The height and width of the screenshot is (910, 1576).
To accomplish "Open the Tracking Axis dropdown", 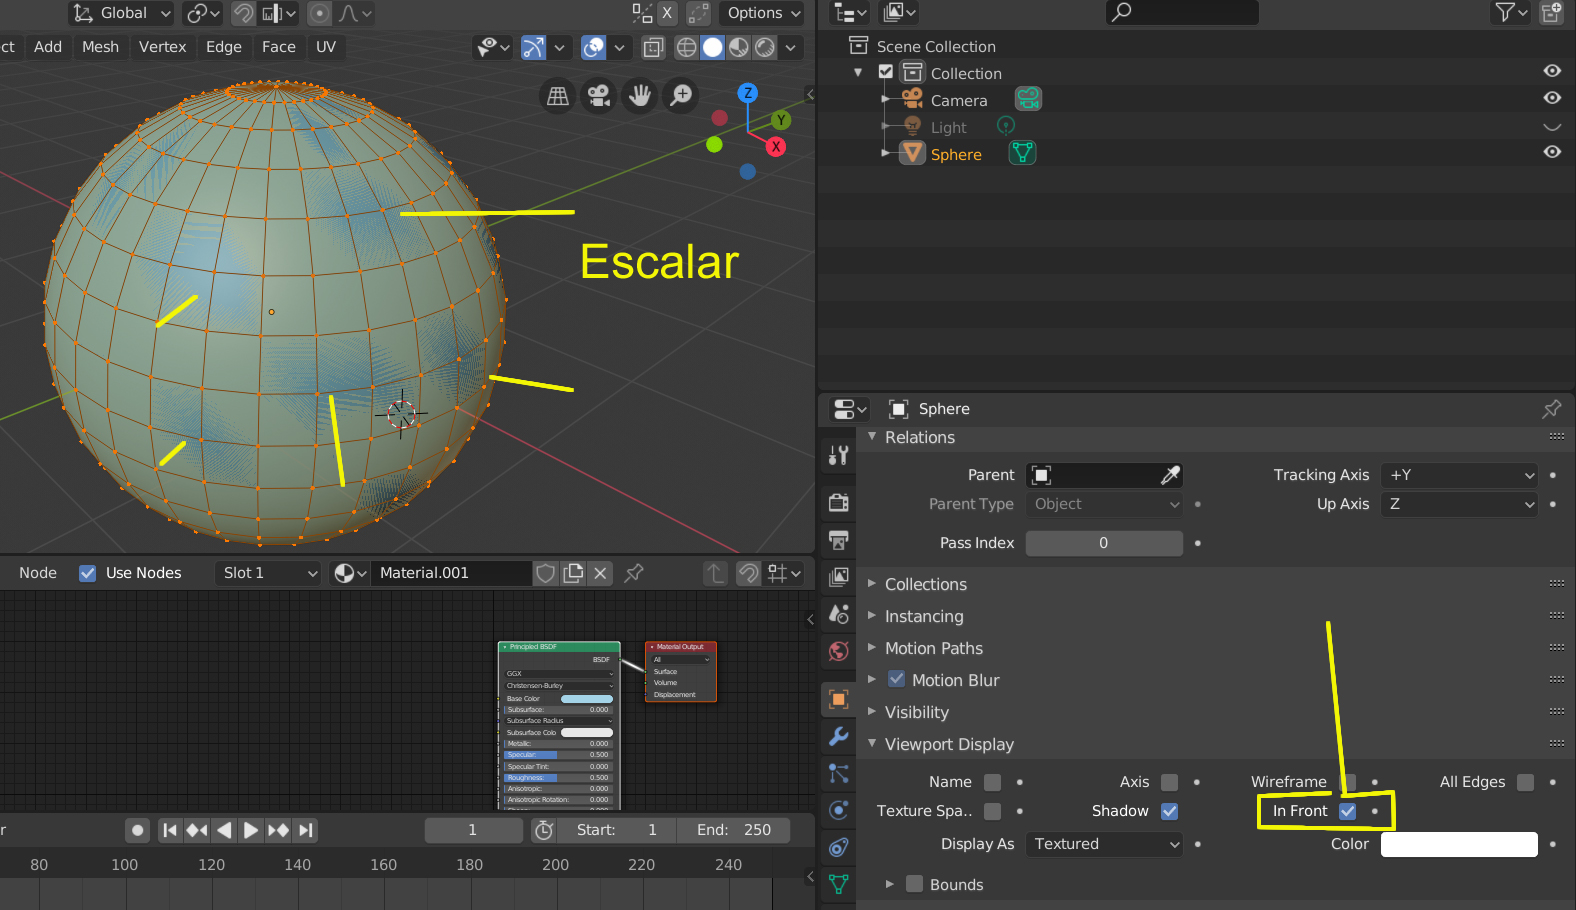I will point(1460,475).
